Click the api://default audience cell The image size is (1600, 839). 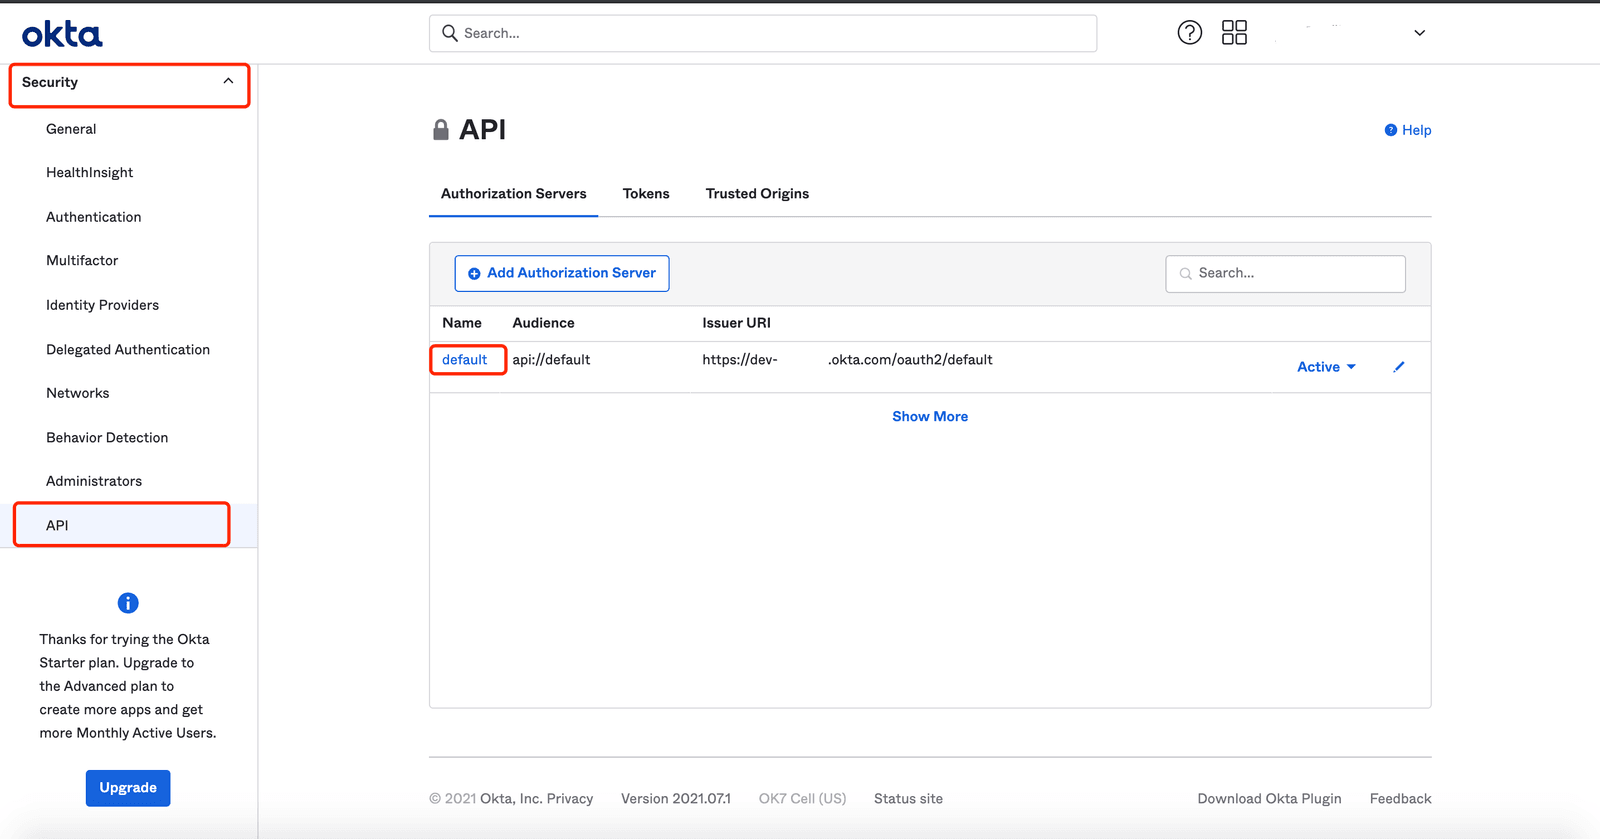pyautogui.click(x=551, y=360)
